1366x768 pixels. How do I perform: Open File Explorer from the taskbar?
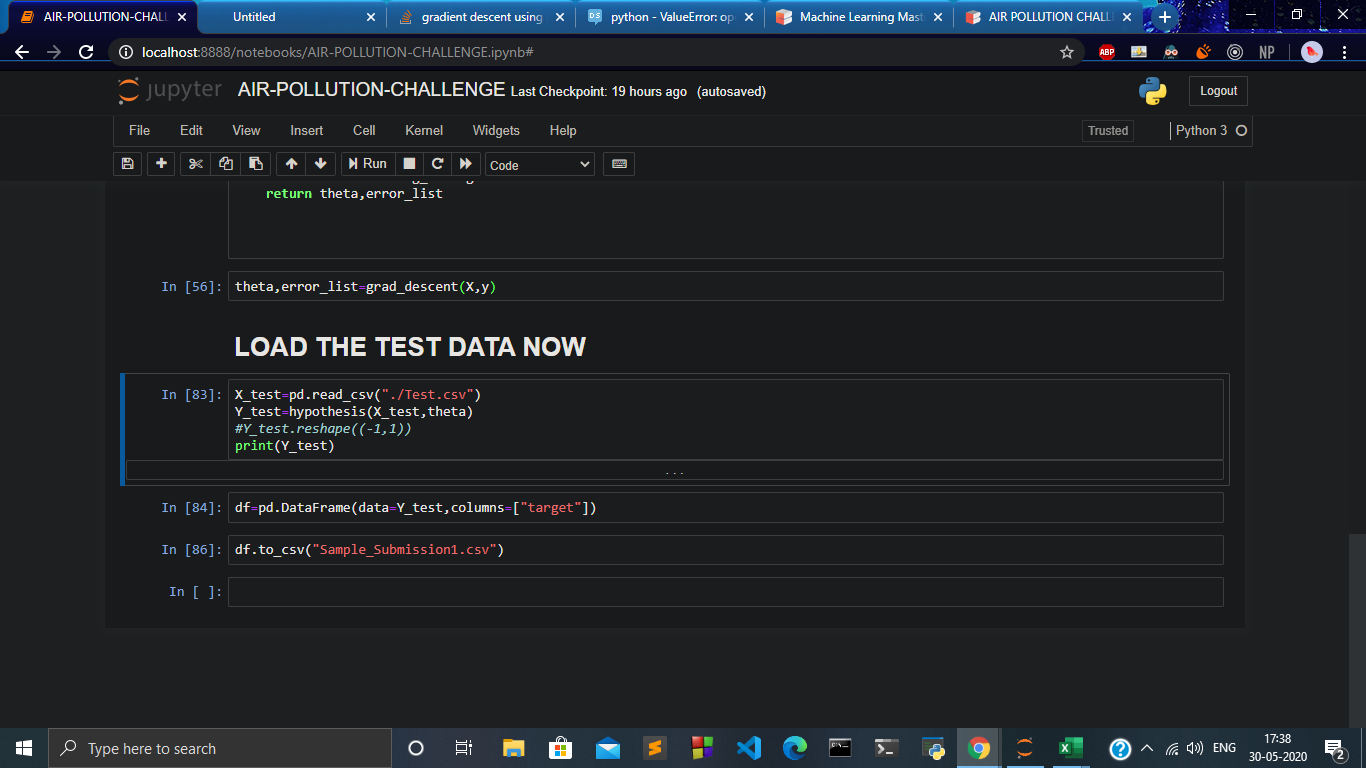tap(513, 748)
